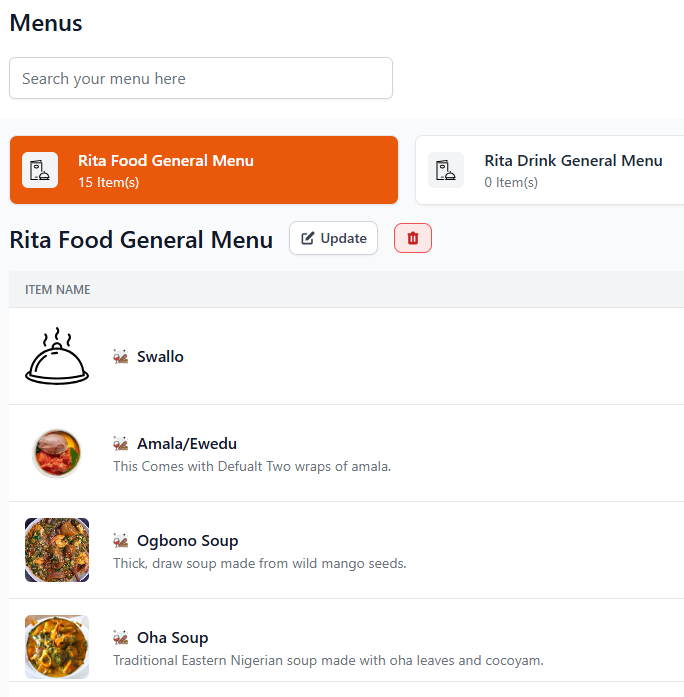Select the Rita Food General Menu card
The width and height of the screenshot is (684, 697).
coord(204,170)
